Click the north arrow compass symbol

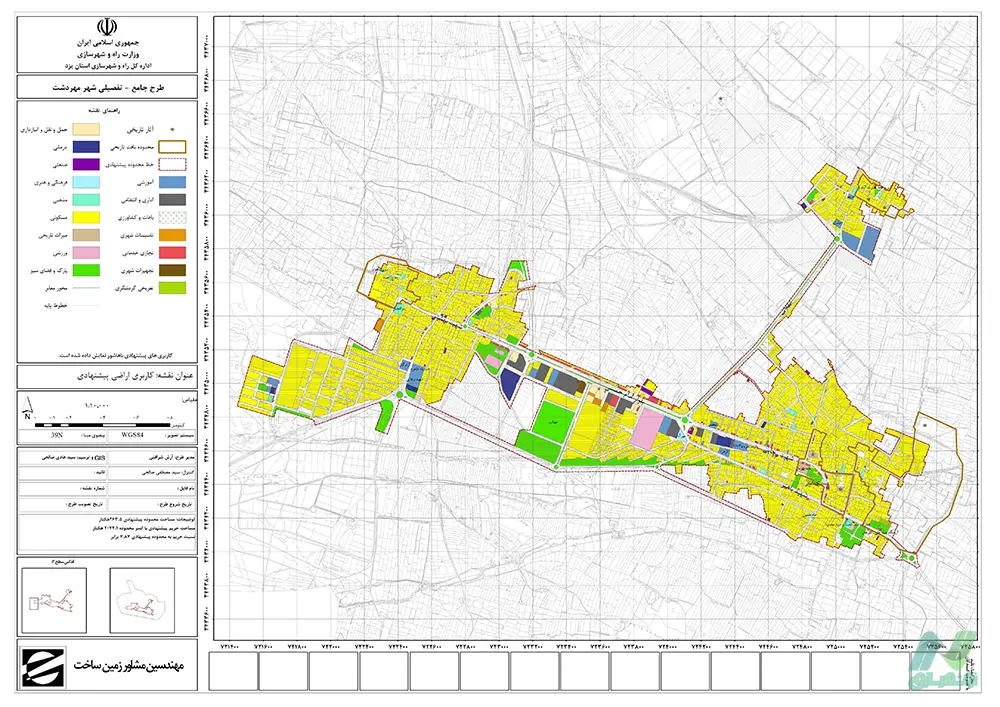pyautogui.click(x=28, y=407)
